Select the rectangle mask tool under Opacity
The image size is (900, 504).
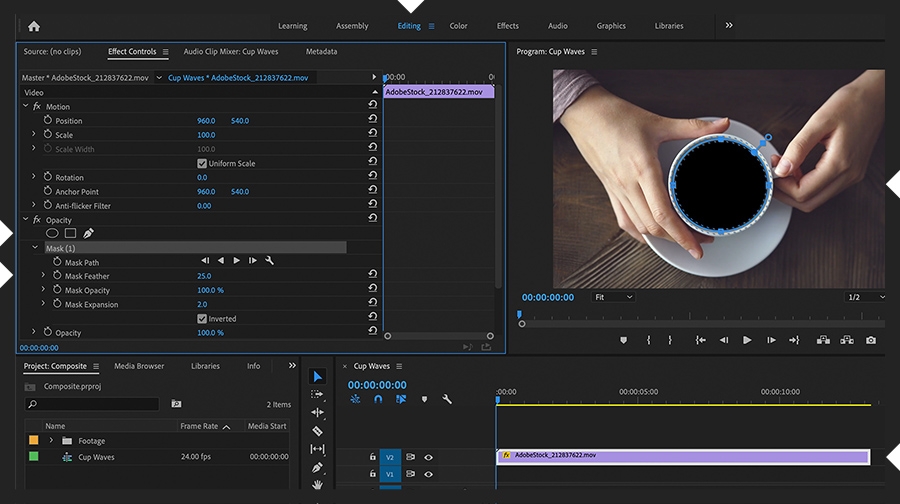[70, 233]
